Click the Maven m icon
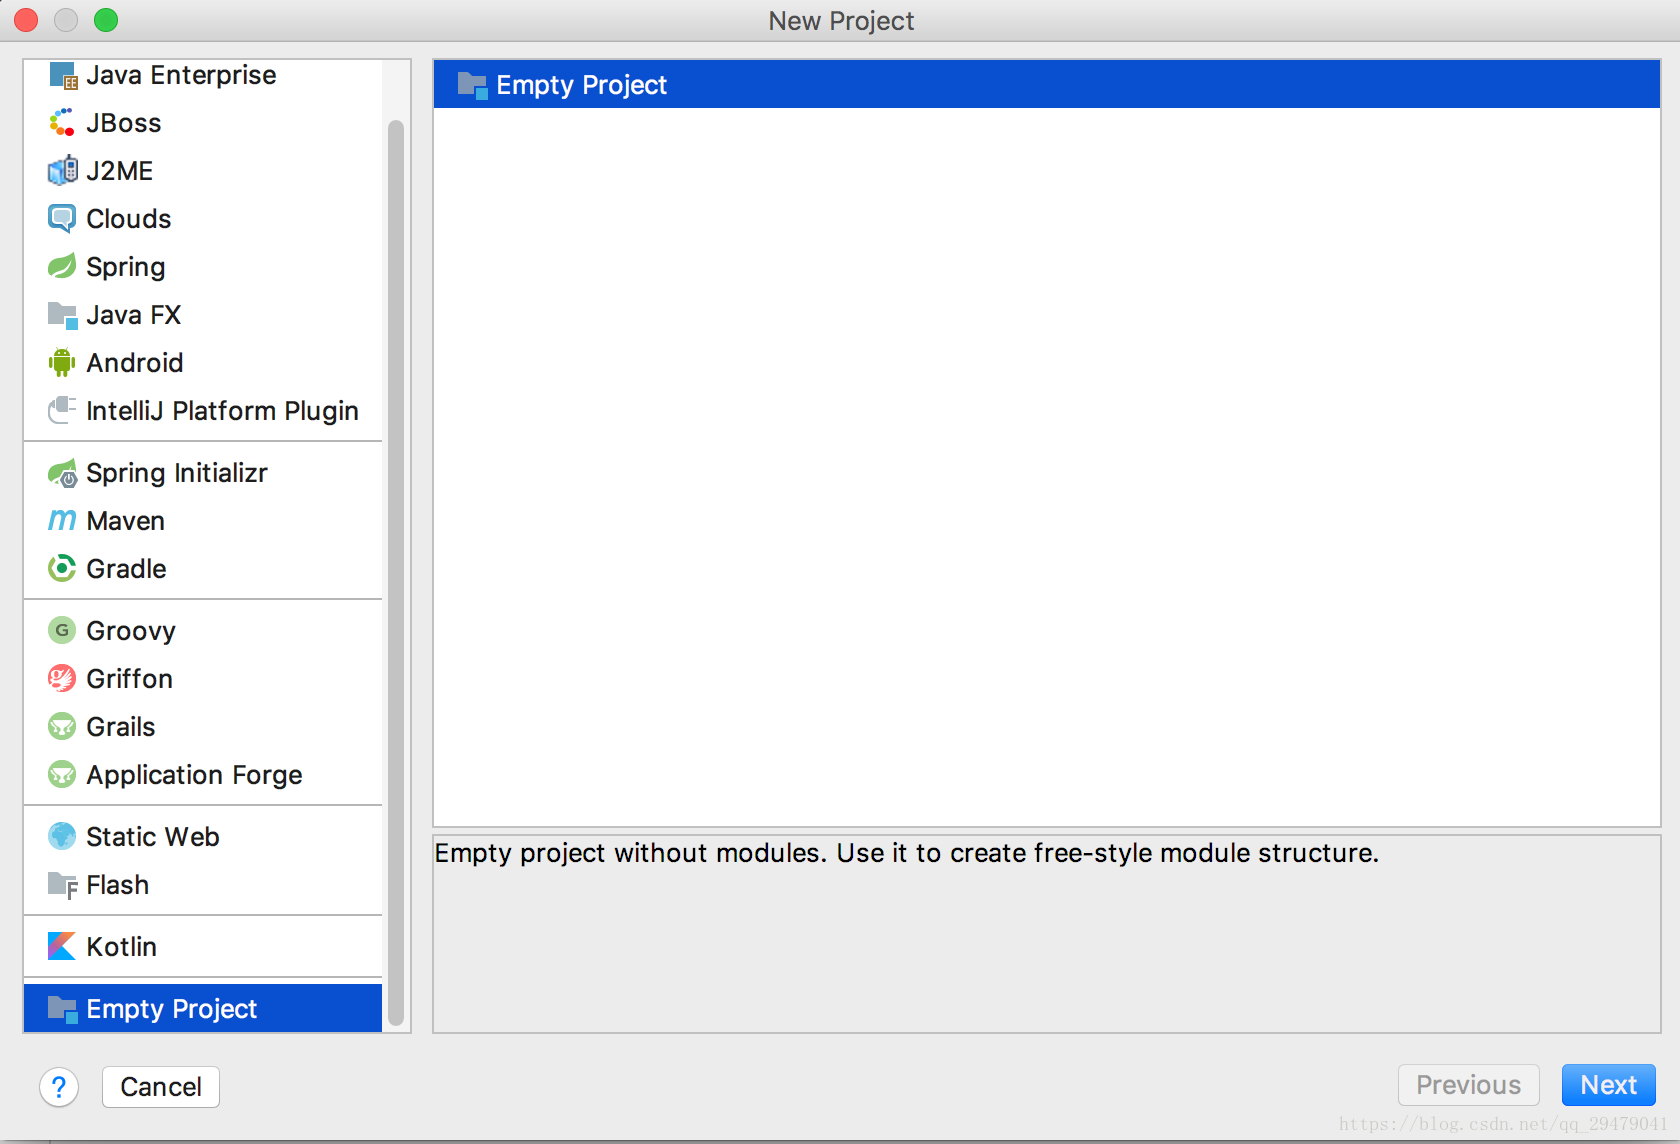The image size is (1680, 1144). [x=62, y=521]
